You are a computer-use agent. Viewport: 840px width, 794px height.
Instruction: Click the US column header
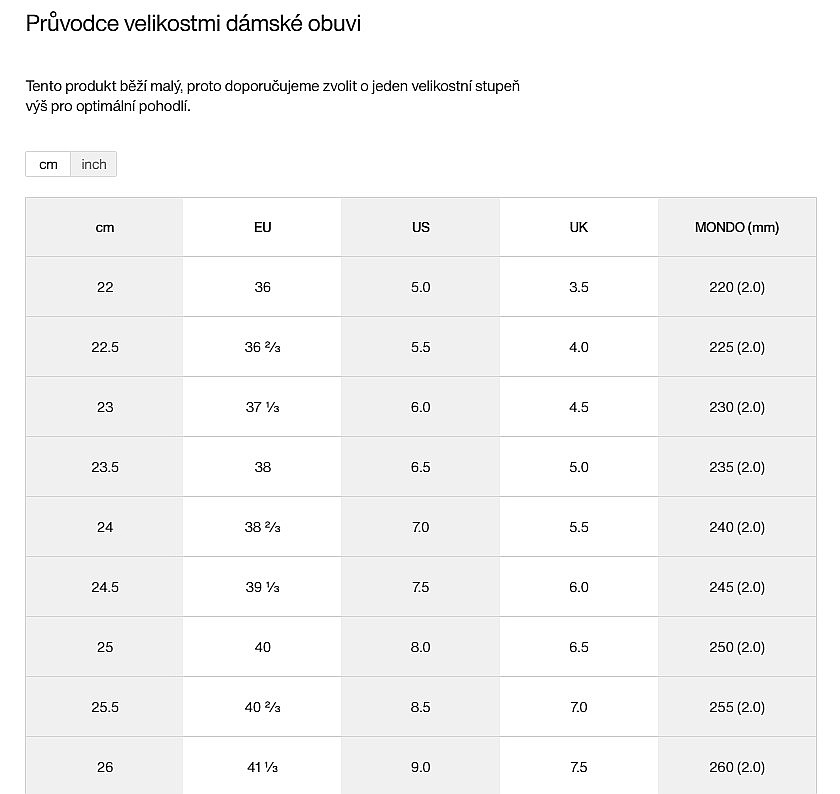pos(420,227)
